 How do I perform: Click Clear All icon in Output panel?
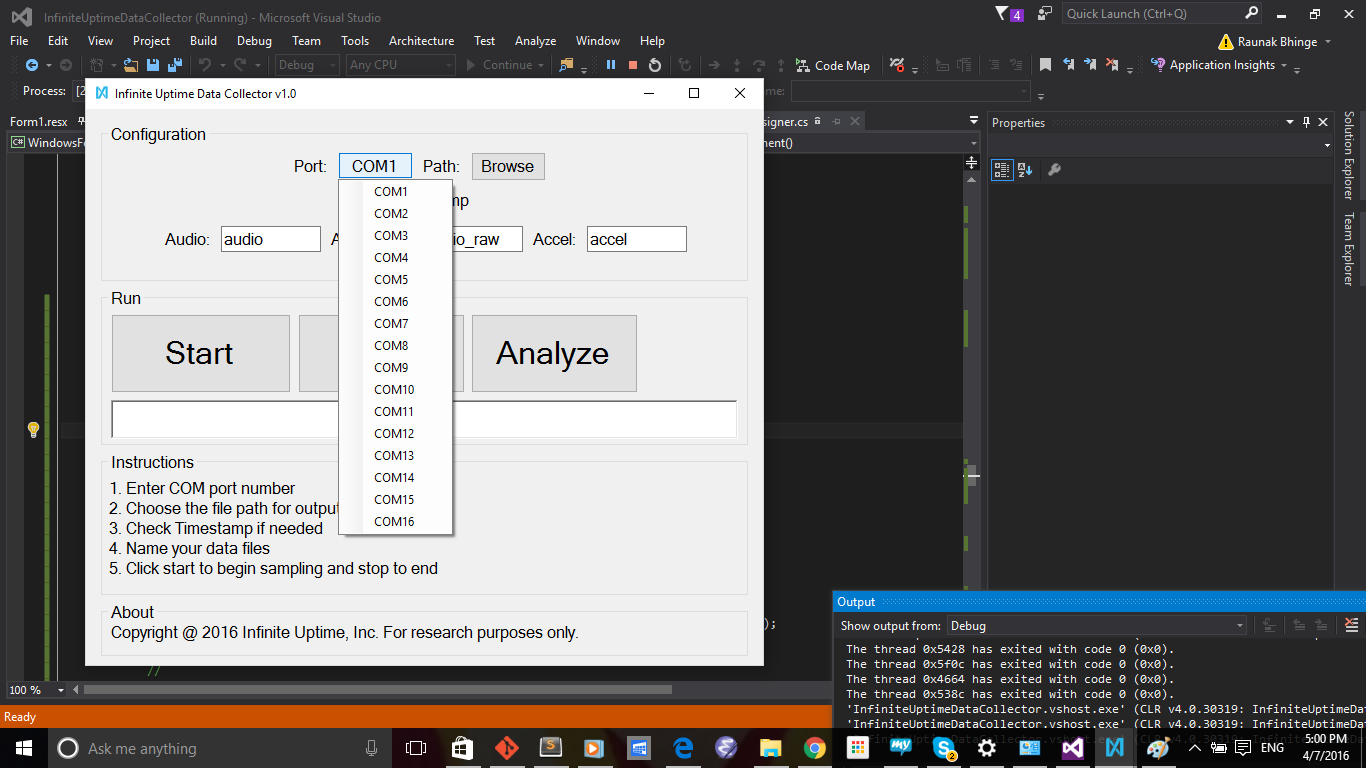tap(1352, 625)
